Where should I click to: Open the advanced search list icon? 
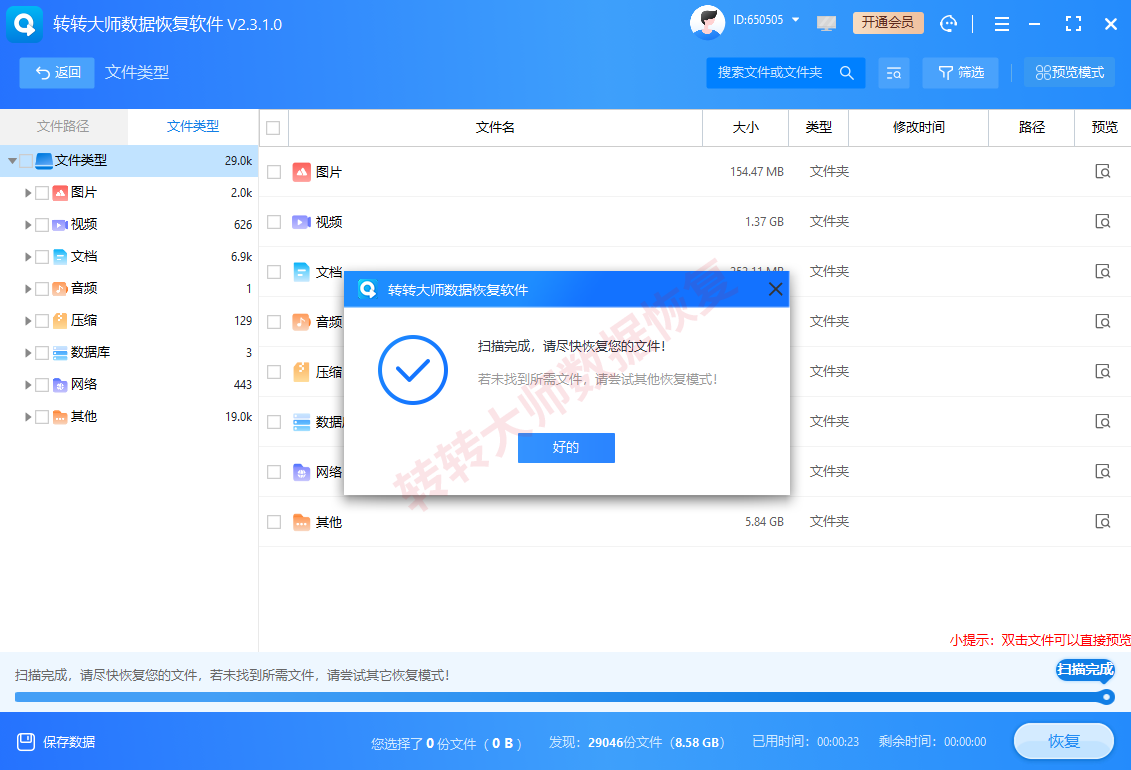coord(894,73)
